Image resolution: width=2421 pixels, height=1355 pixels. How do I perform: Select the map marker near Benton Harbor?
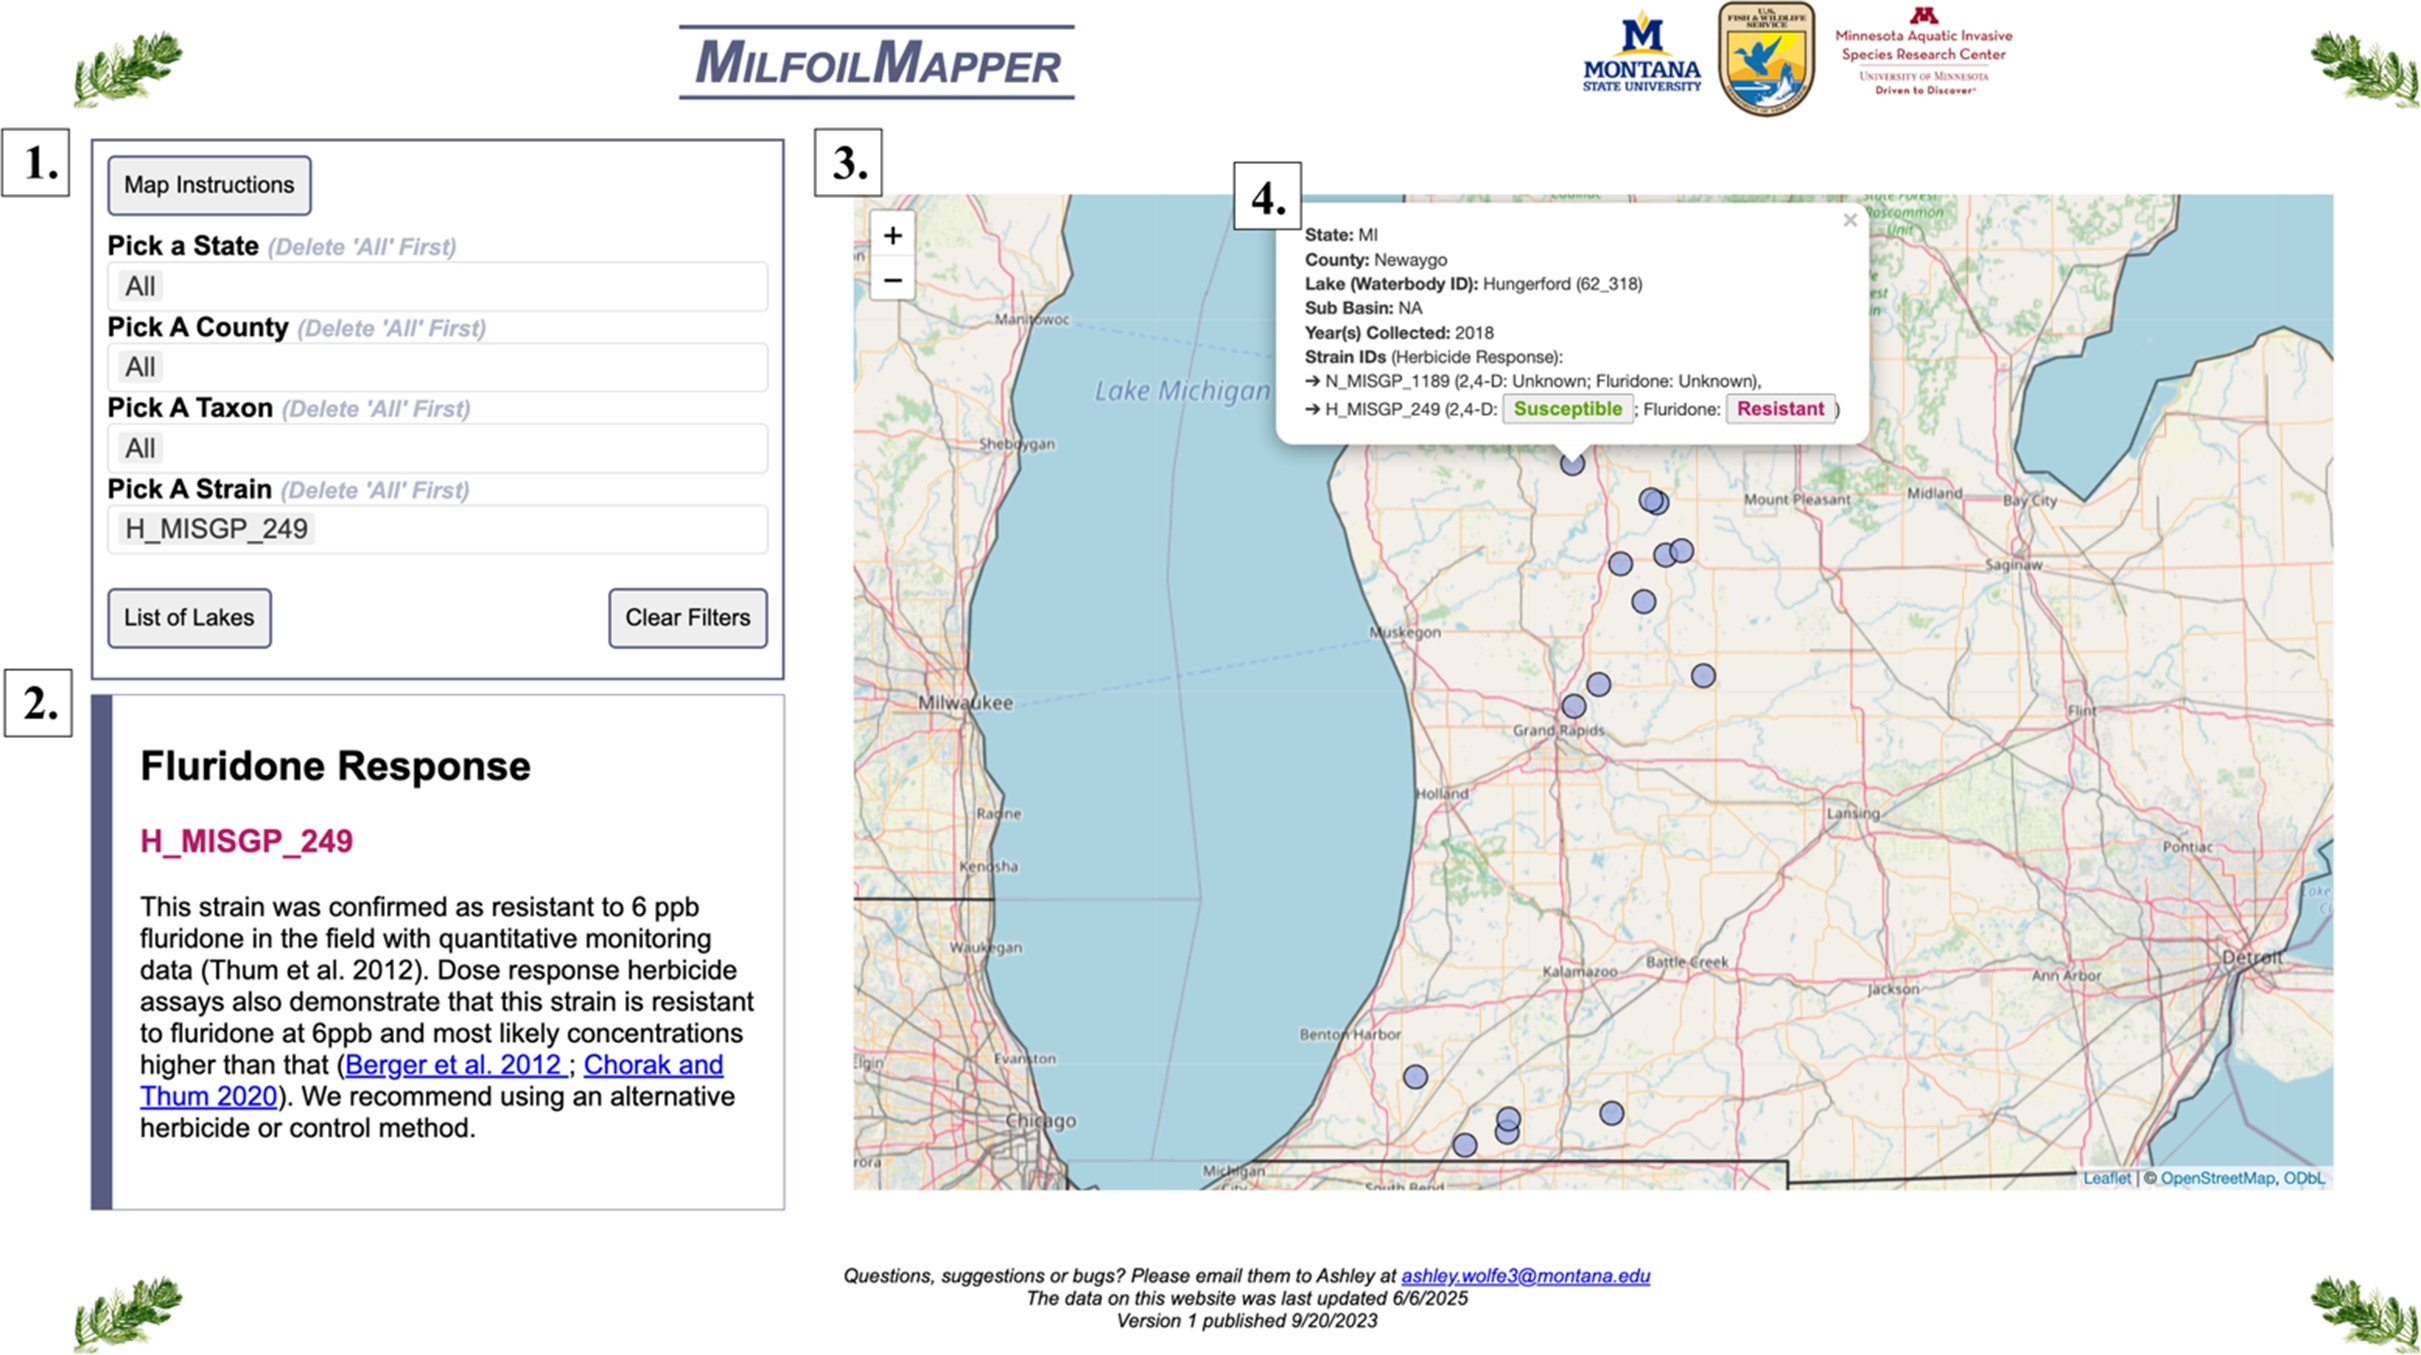pyautogui.click(x=1414, y=1077)
